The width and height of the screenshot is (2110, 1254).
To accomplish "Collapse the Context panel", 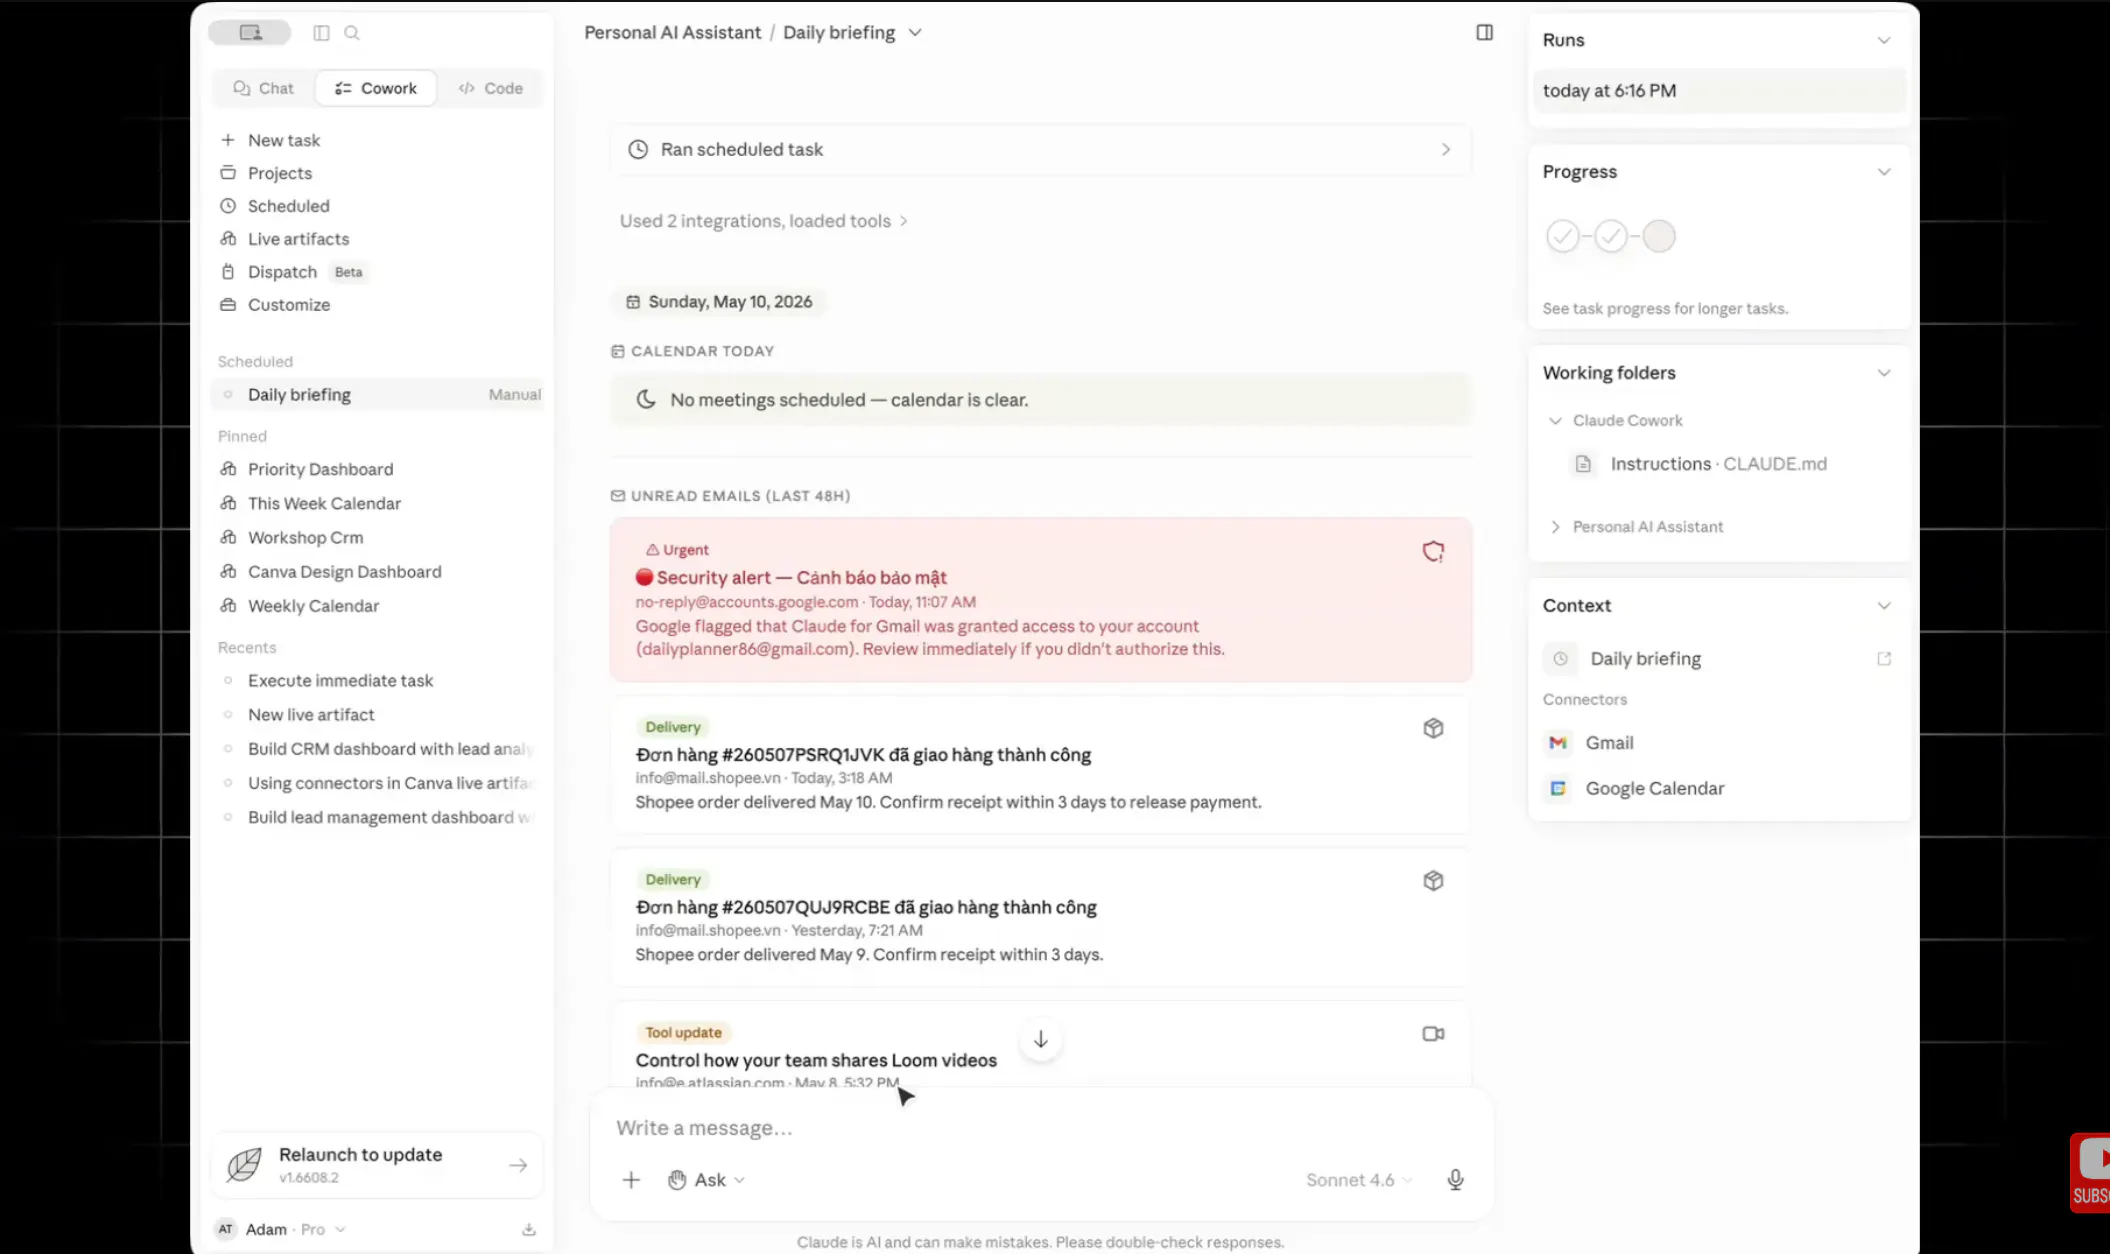I will [1884, 606].
